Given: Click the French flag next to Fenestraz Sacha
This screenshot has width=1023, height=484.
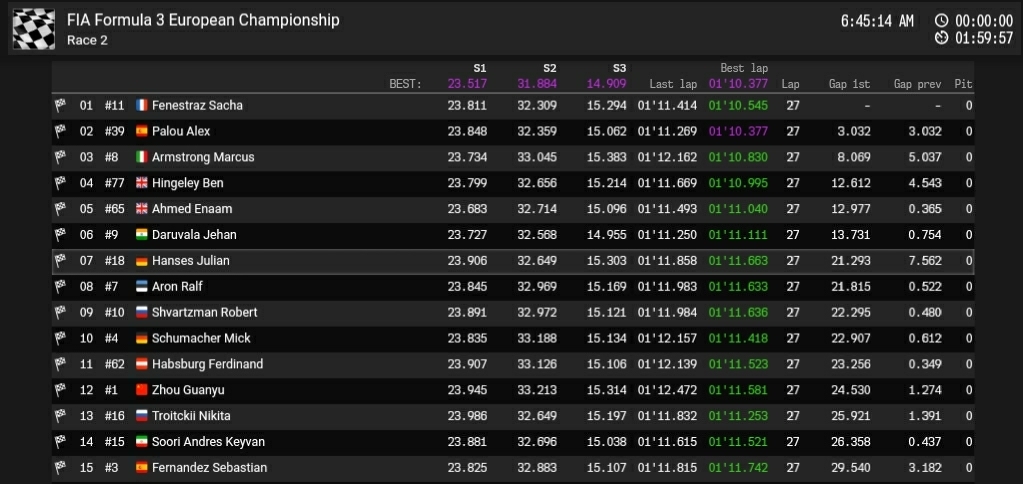Looking at the screenshot, I should pyautogui.click(x=141, y=105).
